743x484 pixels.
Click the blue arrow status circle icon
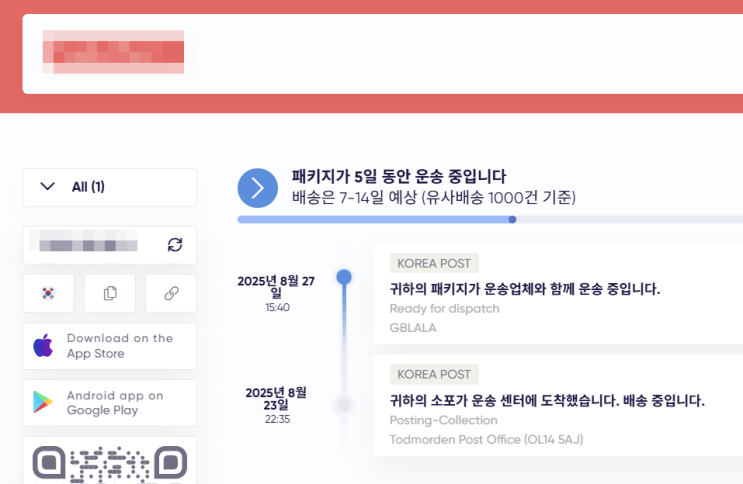point(258,188)
